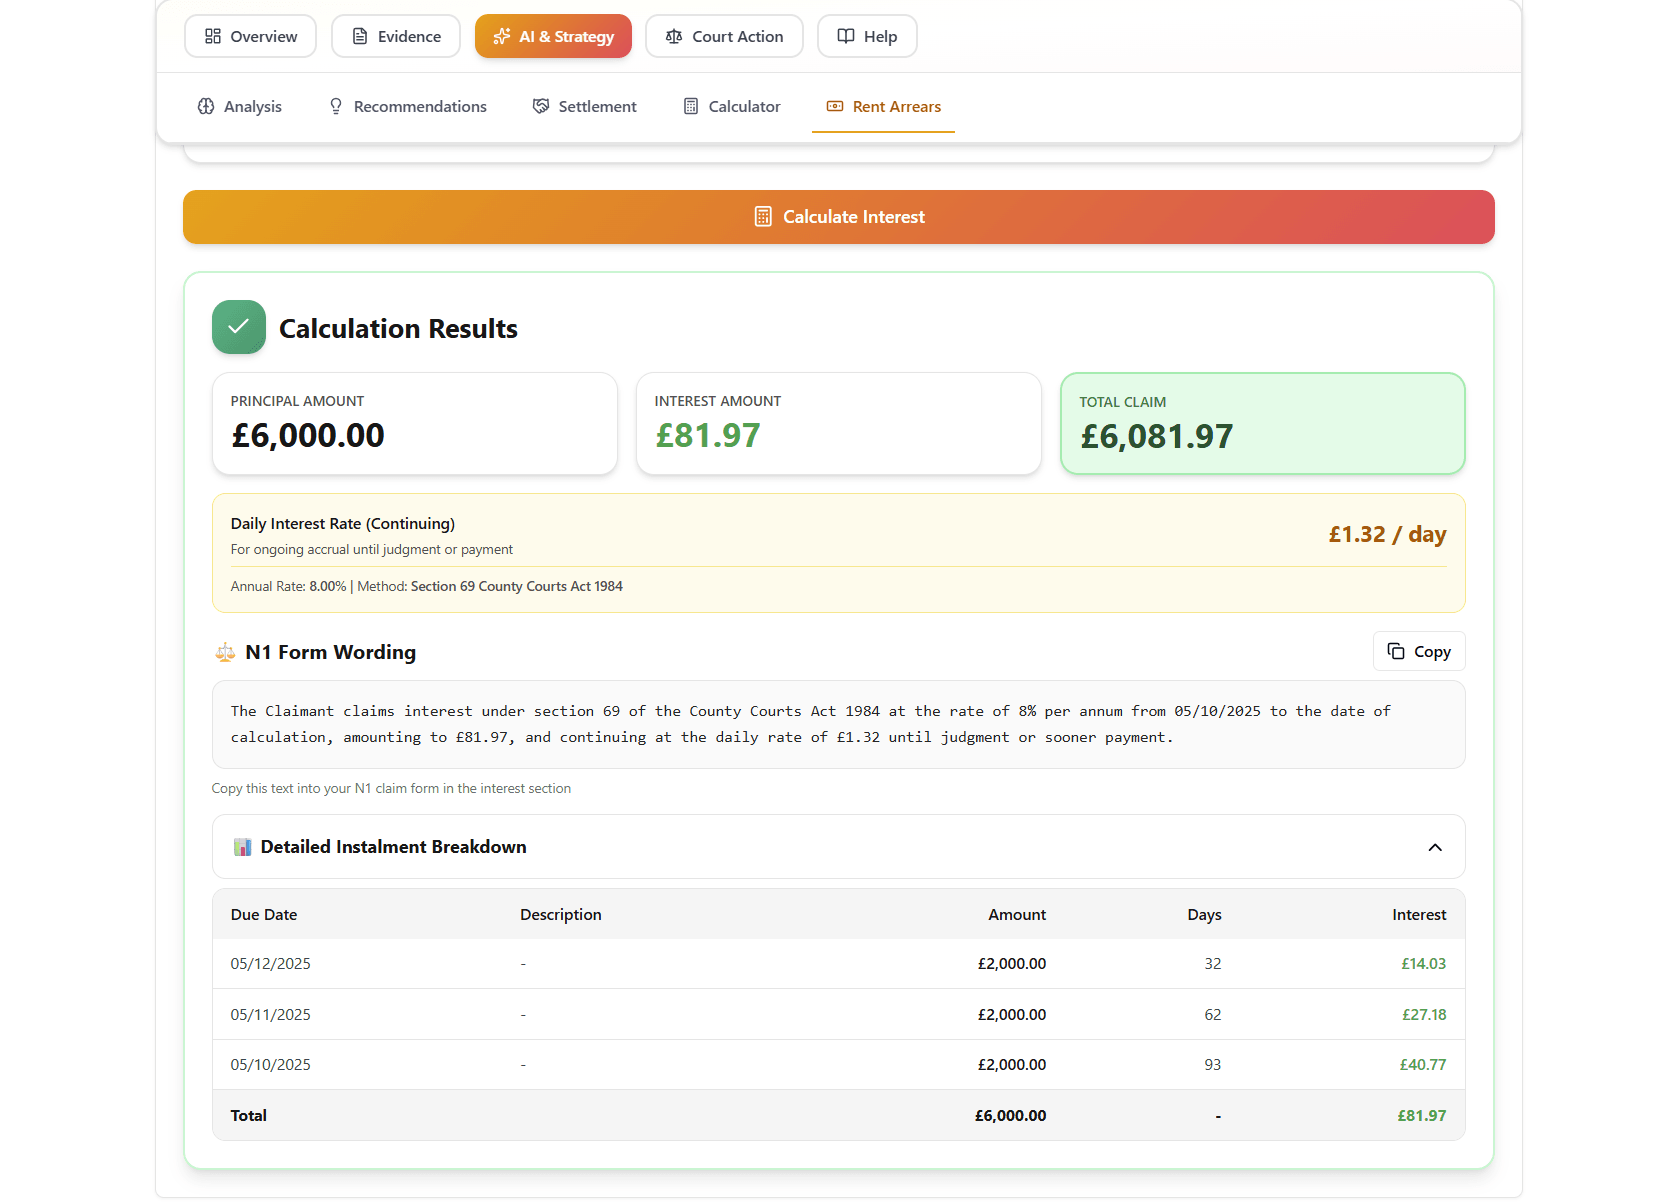Image resolution: width=1679 pixels, height=1203 pixels.
Task: Click the grid icon on the Overview tab
Action: pos(212,35)
